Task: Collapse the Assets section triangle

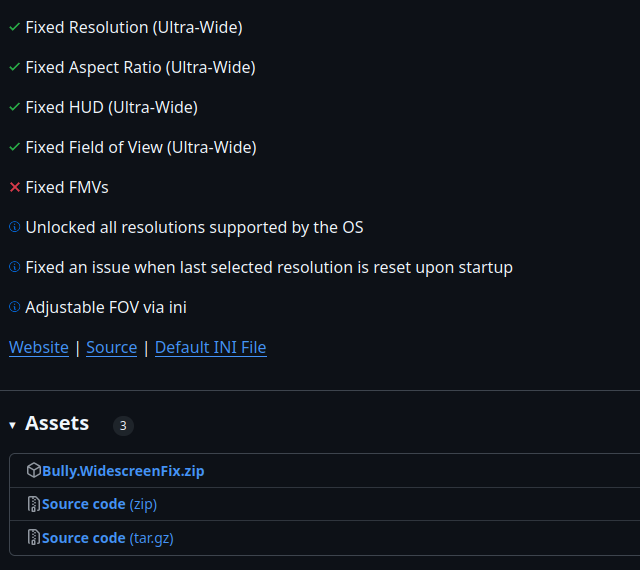Action: coord(13,425)
